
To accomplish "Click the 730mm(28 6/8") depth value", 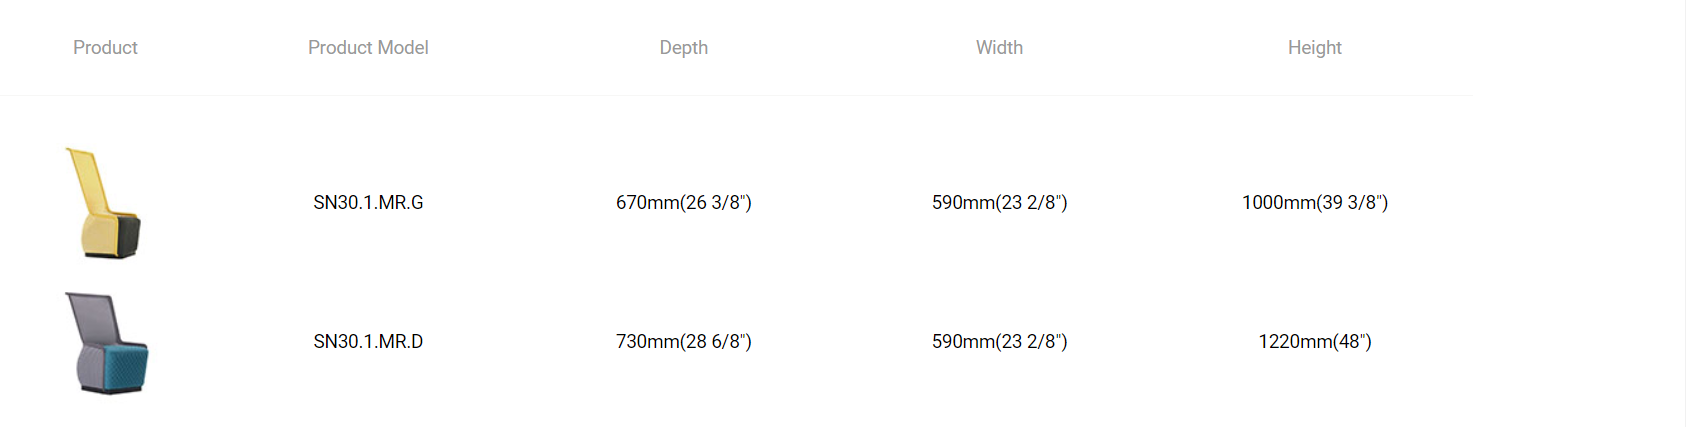I will pyautogui.click(x=684, y=342).
